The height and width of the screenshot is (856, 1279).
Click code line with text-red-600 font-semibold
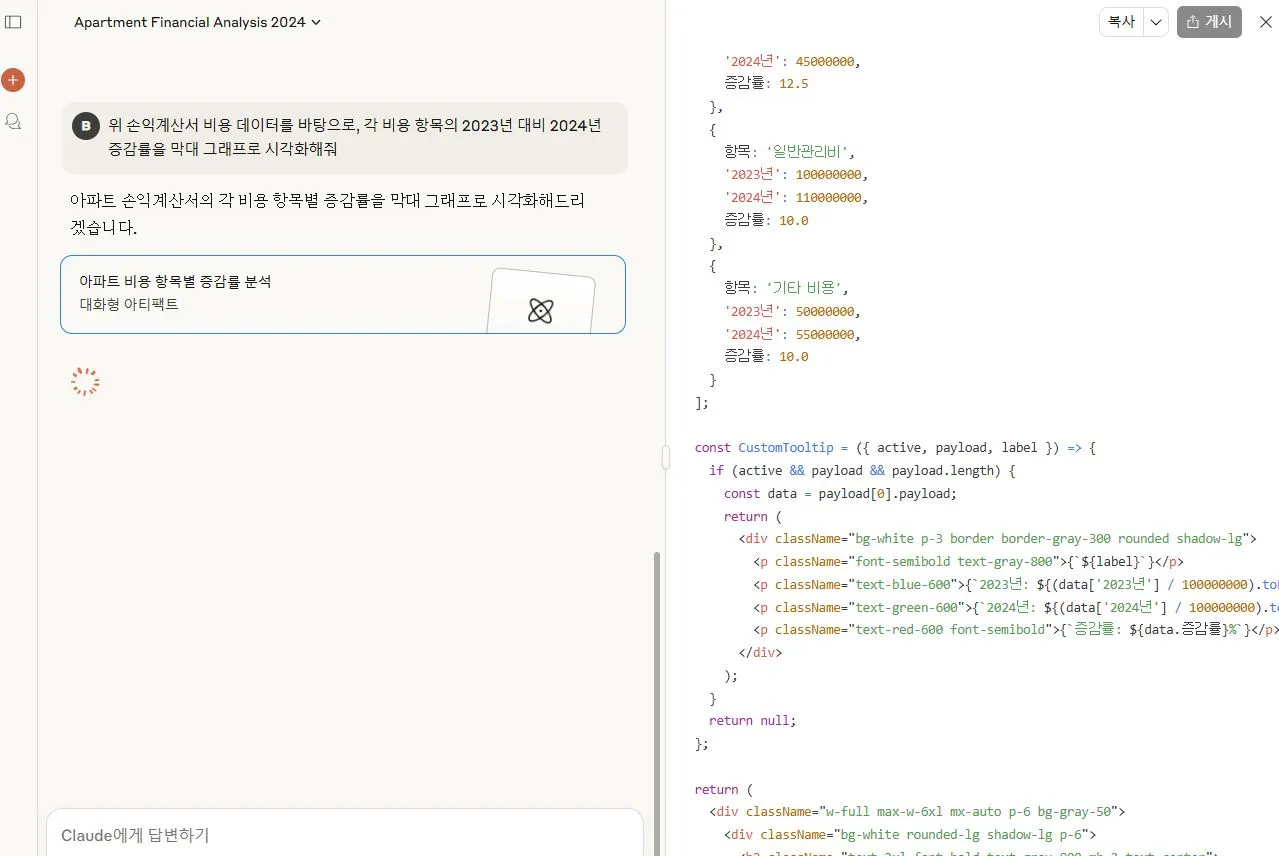coord(1015,630)
